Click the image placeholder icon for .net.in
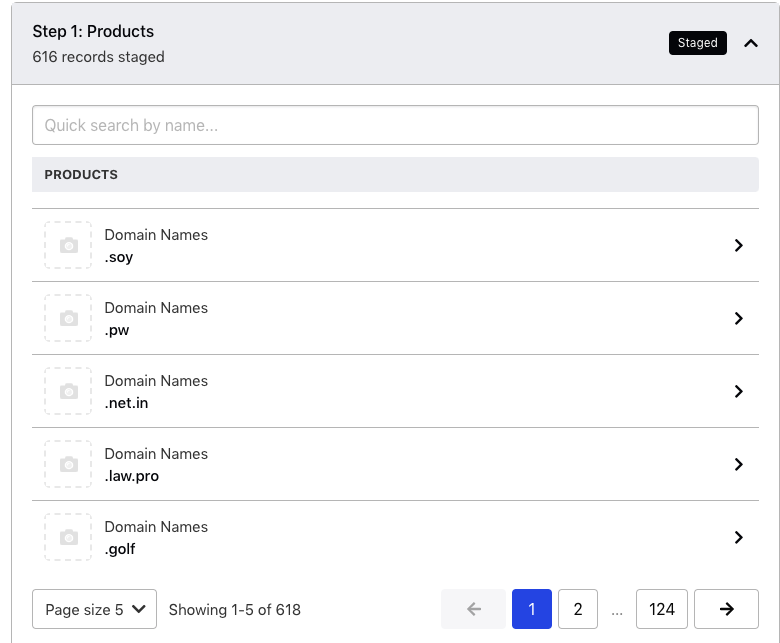This screenshot has height=643, width=780. tap(68, 391)
